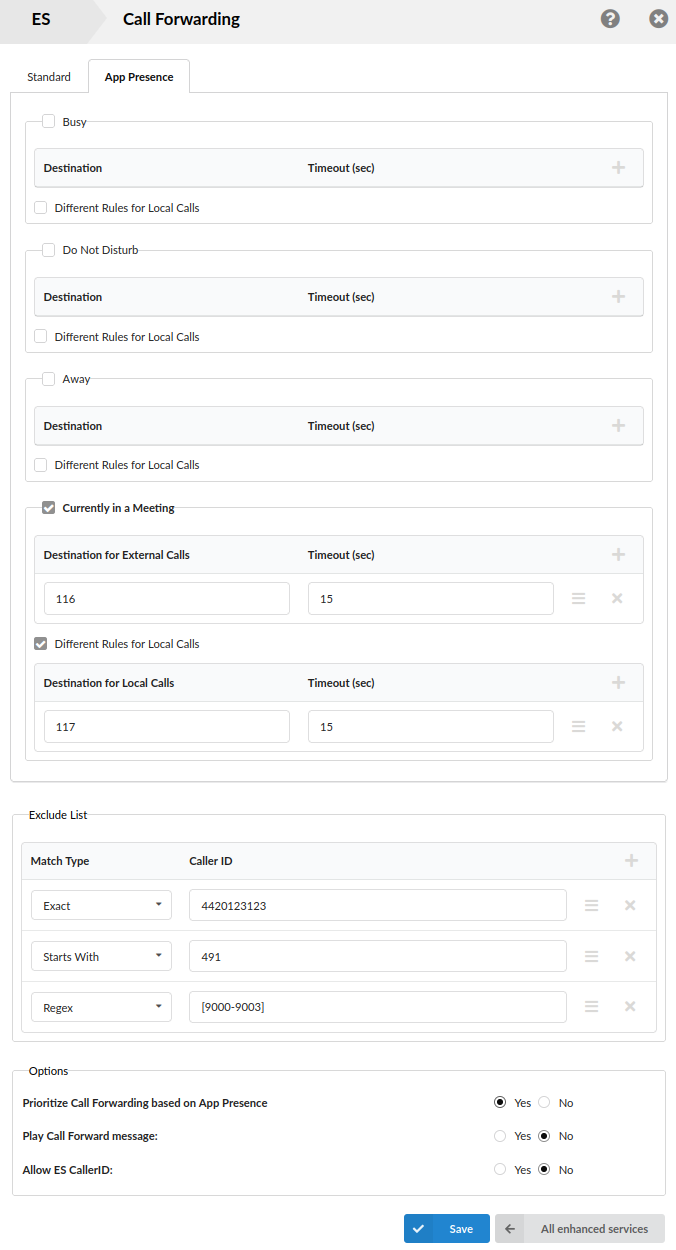Add a destination under Do Not Disturb
Viewport: 676px width, 1250px height.
tap(618, 297)
